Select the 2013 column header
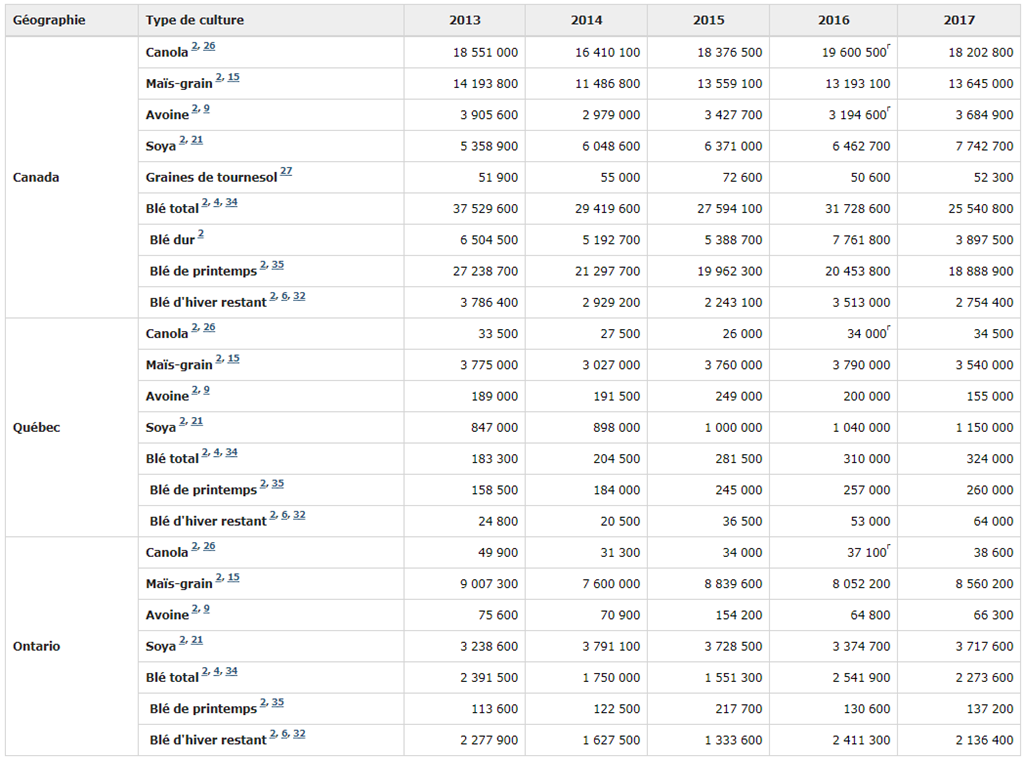The image size is (1024, 761). pos(464,20)
